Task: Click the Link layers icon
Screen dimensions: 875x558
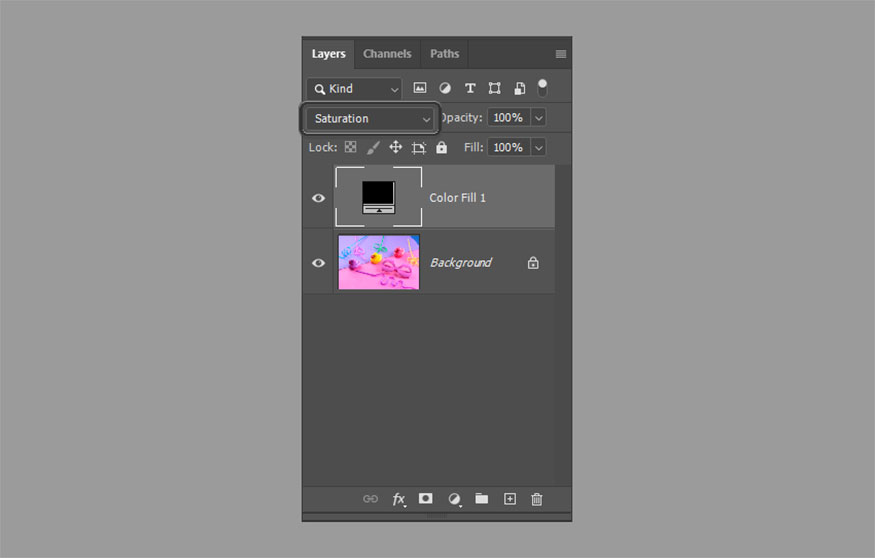Action: tap(371, 499)
